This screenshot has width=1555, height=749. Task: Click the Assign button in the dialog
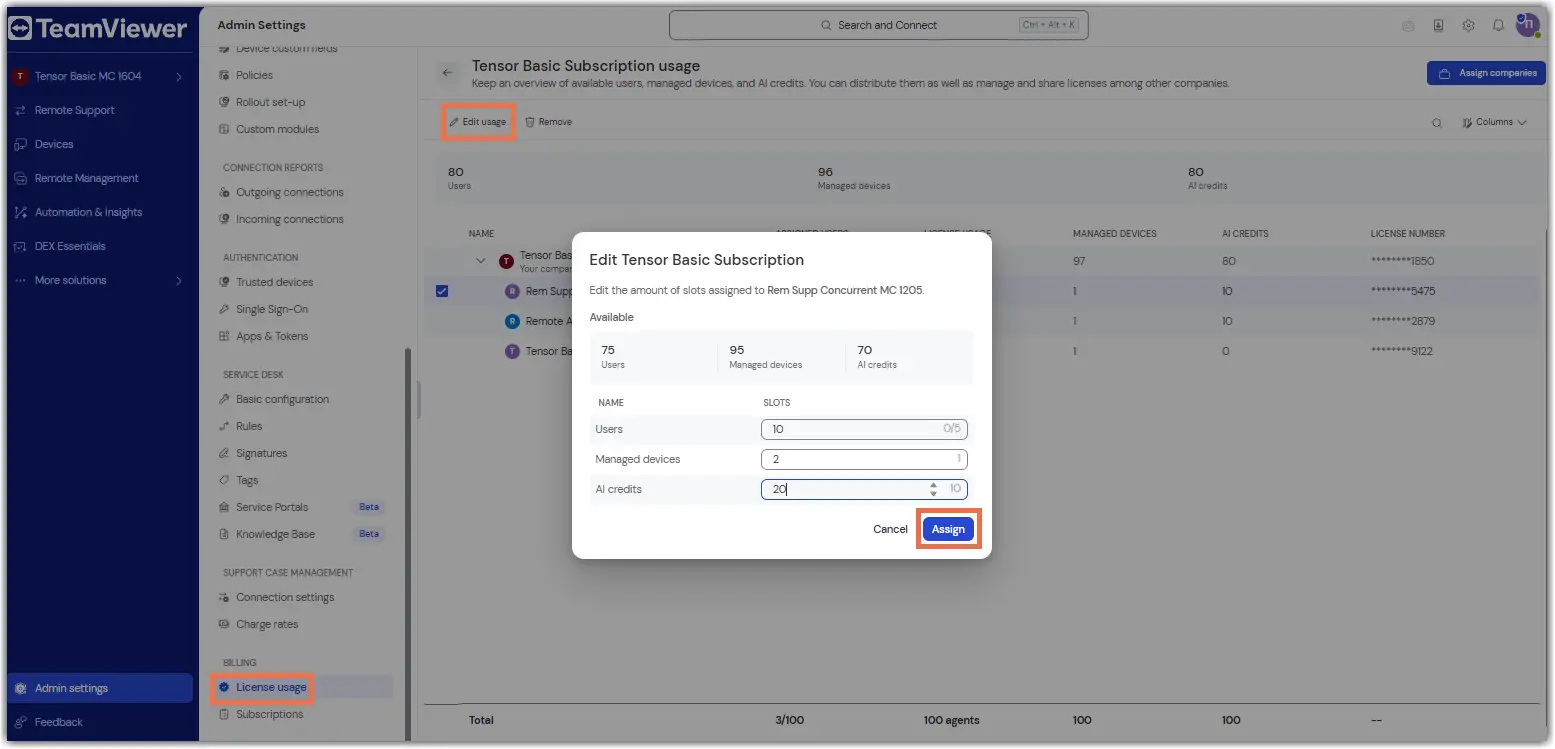pyautogui.click(x=948, y=529)
